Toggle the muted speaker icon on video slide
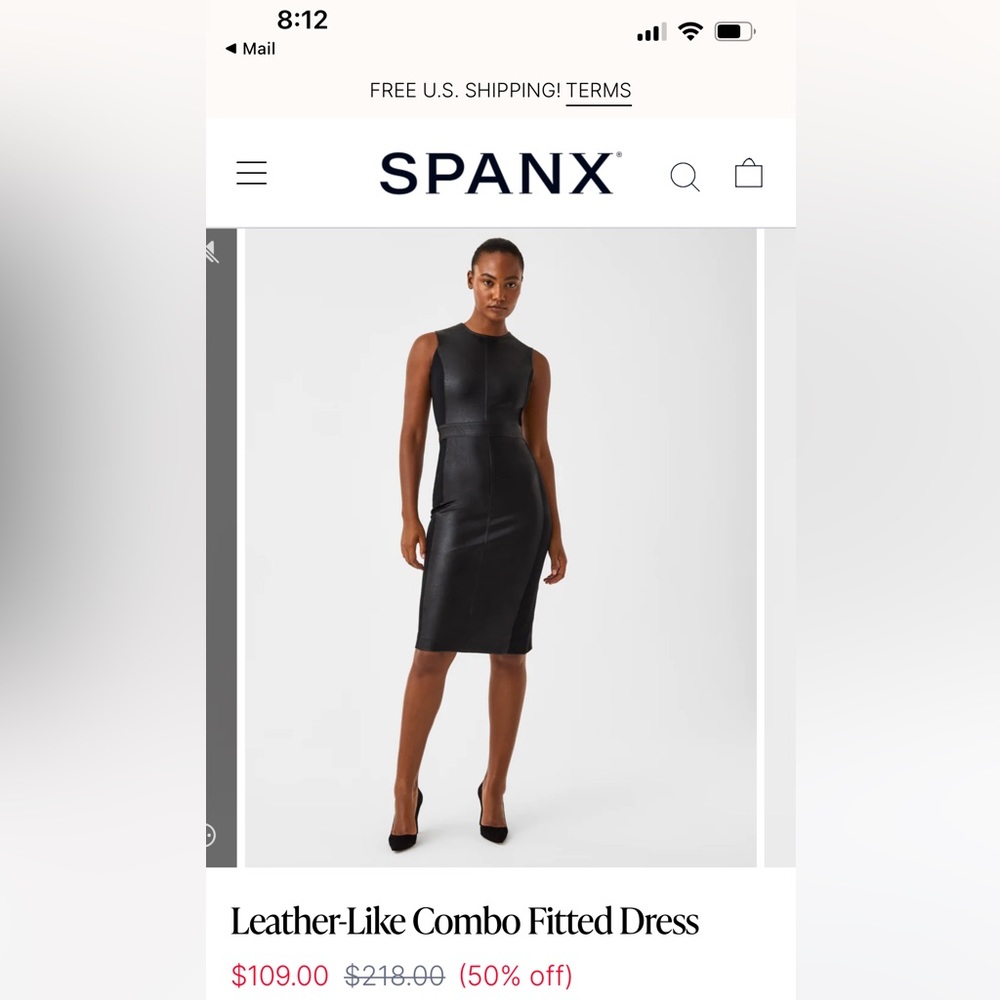 (x=212, y=253)
